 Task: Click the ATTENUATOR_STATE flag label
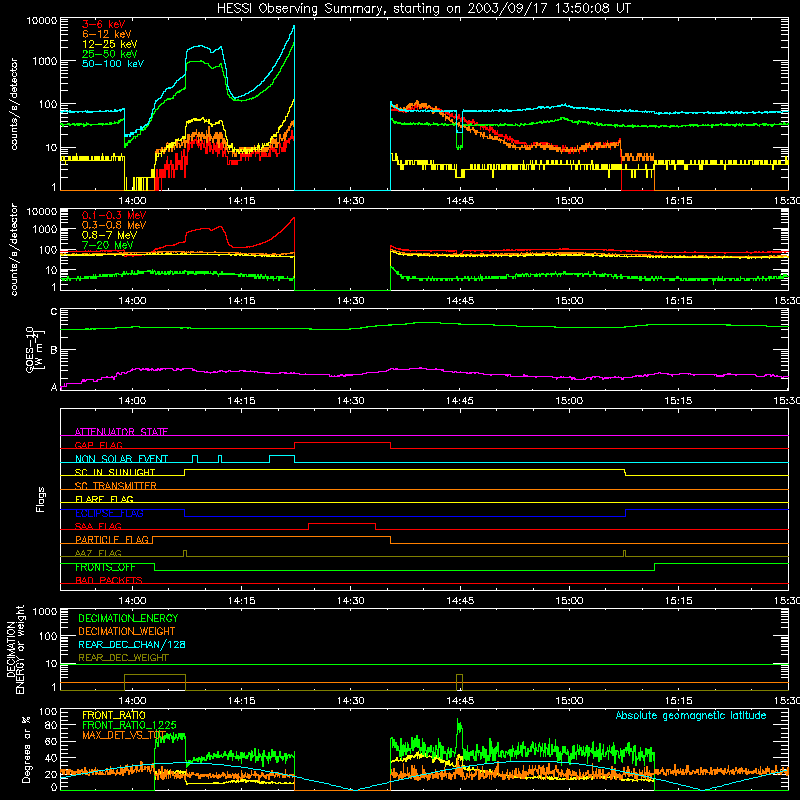pyautogui.click(x=121, y=432)
